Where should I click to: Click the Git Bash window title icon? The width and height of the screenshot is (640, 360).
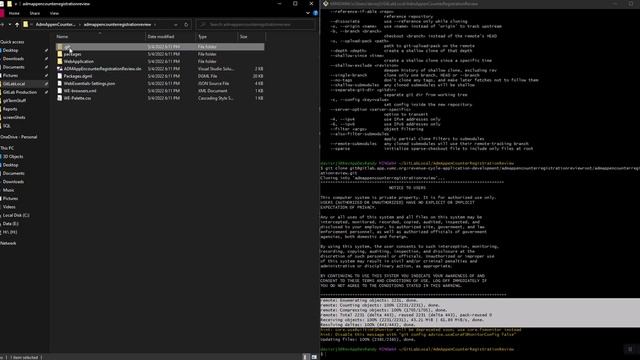click(325, 4)
